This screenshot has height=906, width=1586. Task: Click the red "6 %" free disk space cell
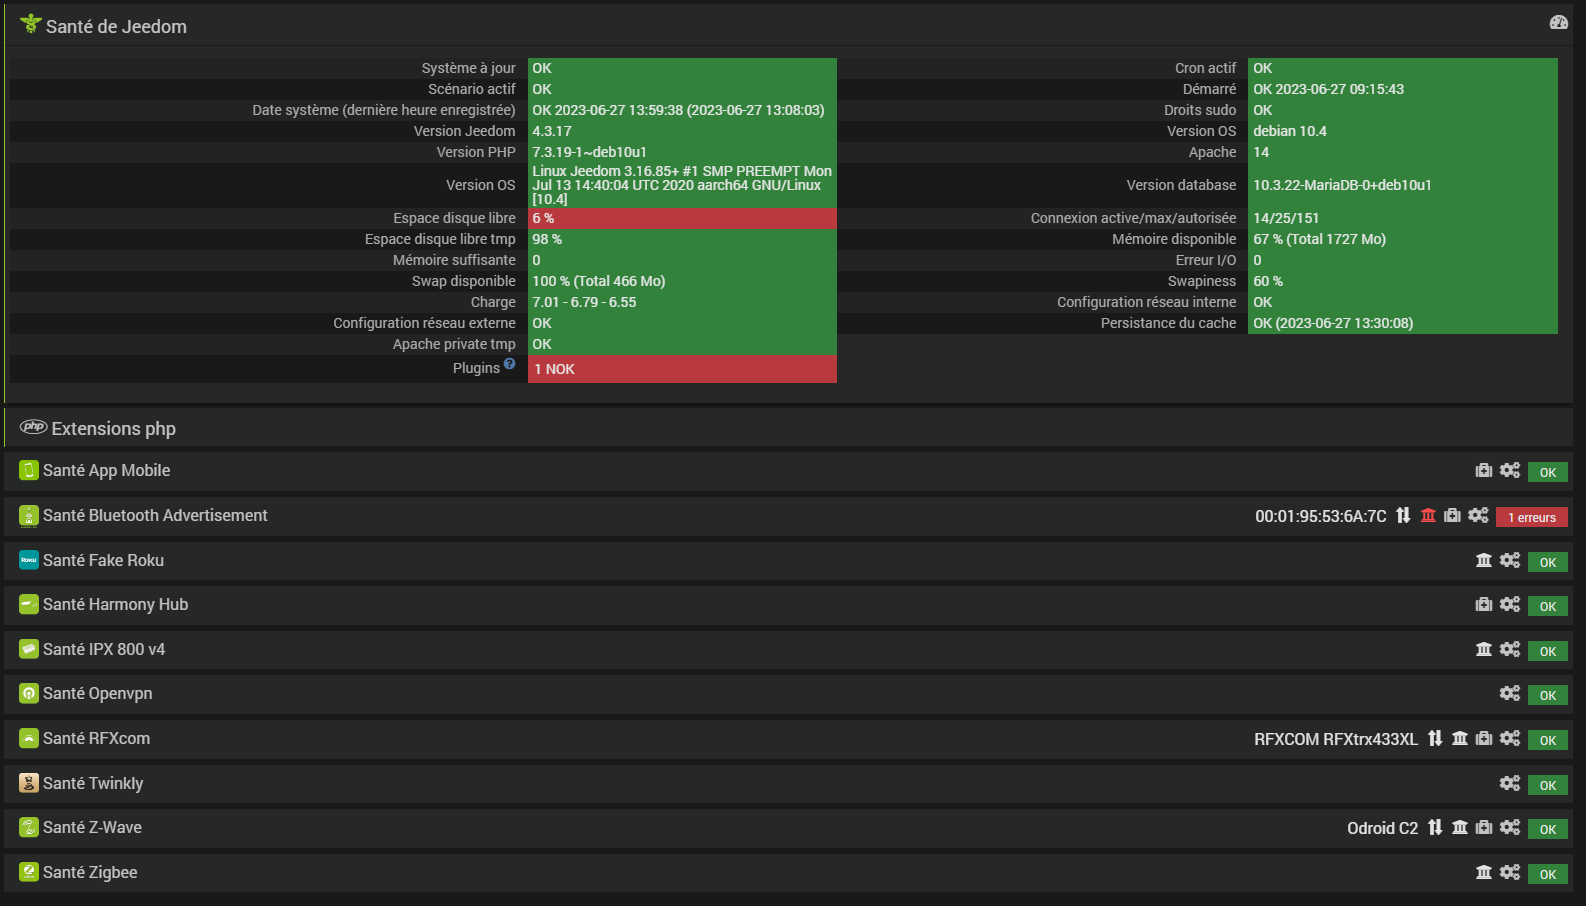[682, 218]
